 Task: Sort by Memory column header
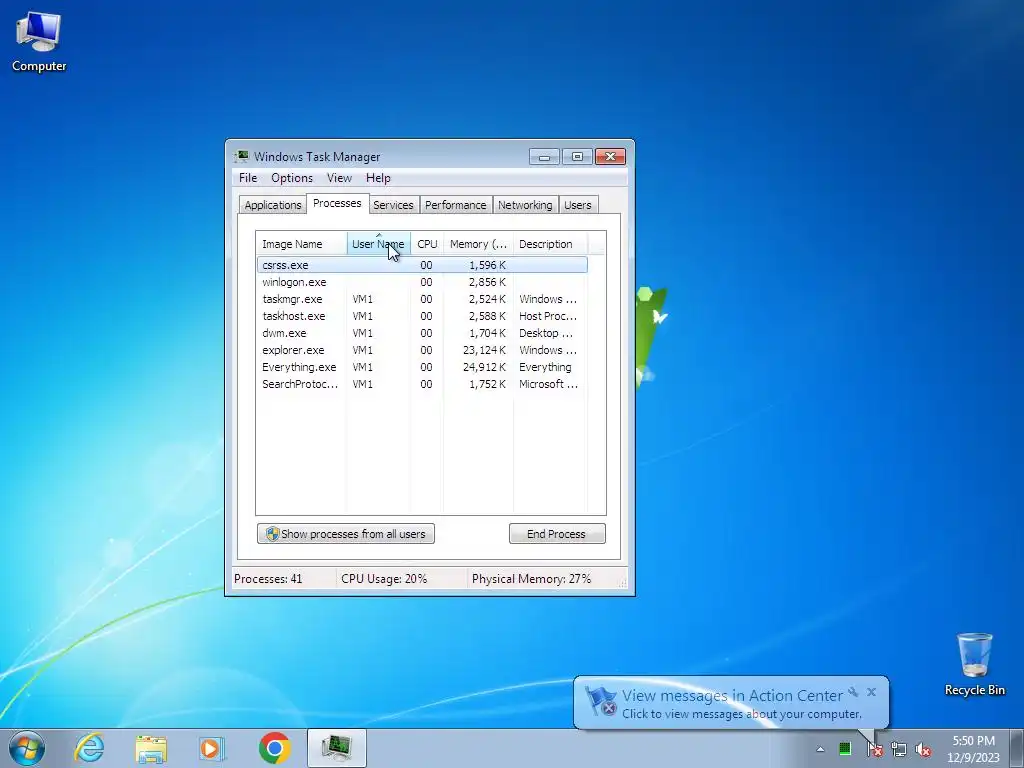(478, 244)
